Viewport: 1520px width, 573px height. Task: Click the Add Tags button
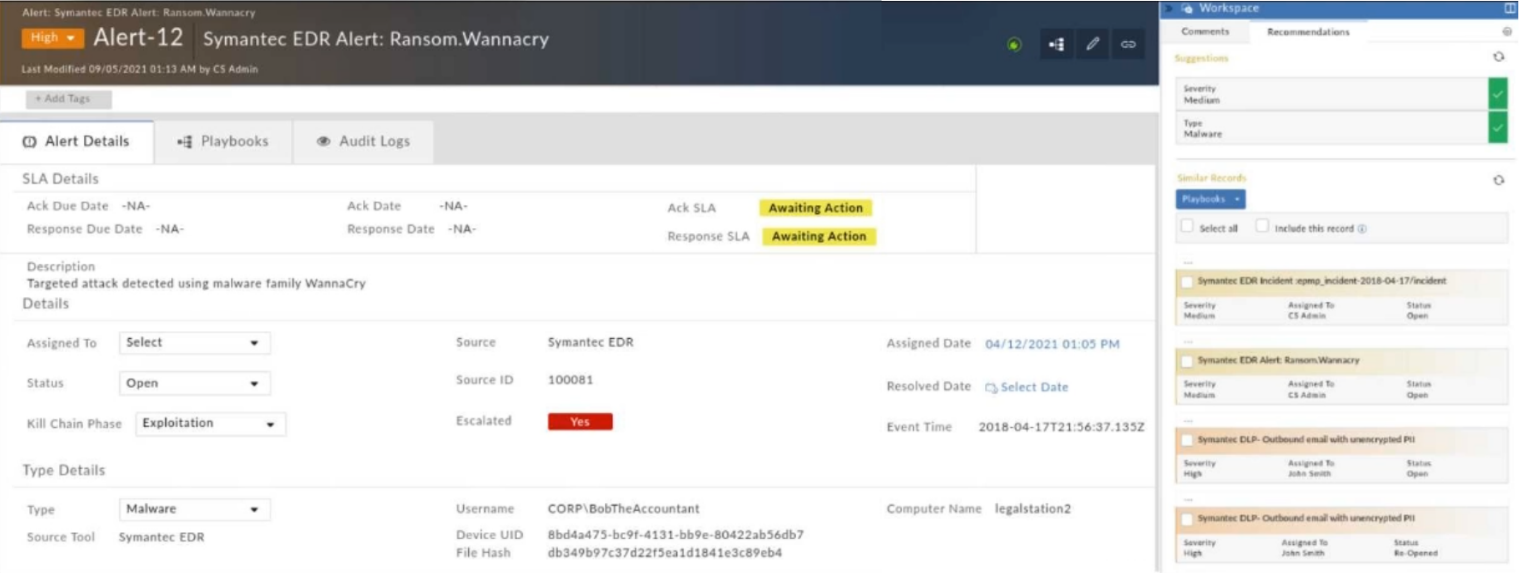coord(69,99)
